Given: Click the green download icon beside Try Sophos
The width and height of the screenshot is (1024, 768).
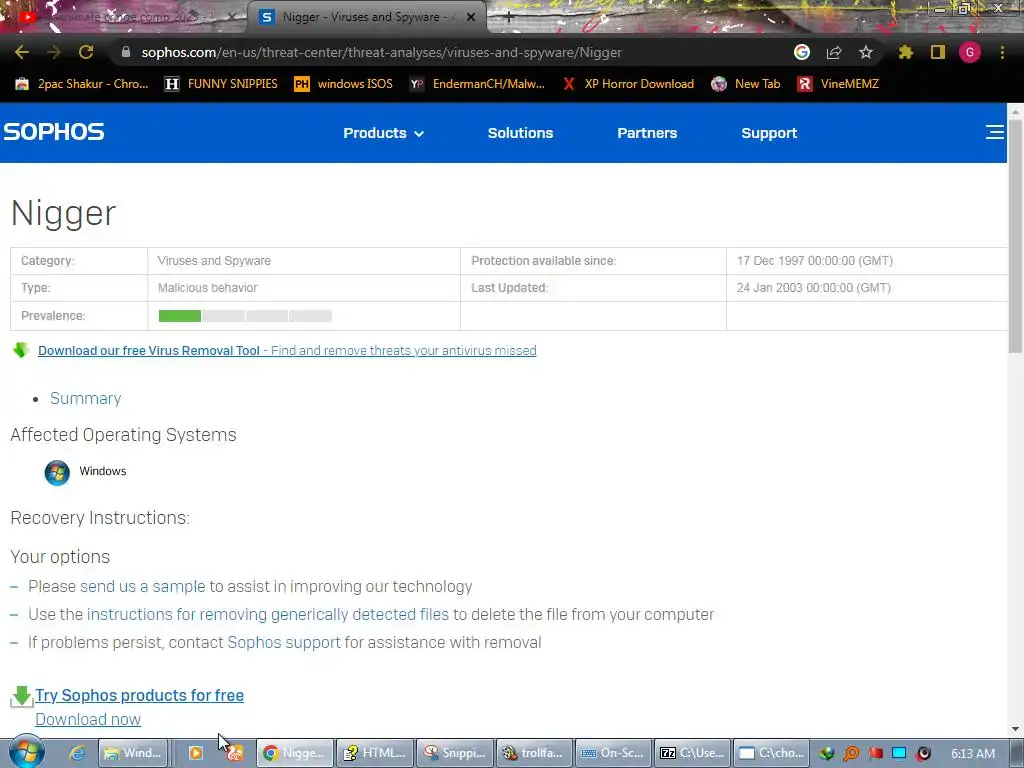Looking at the screenshot, I should [x=22, y=696].
